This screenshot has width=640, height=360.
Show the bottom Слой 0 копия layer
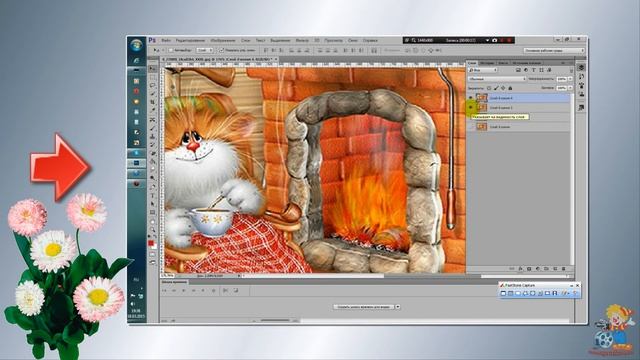pos(471,127)
